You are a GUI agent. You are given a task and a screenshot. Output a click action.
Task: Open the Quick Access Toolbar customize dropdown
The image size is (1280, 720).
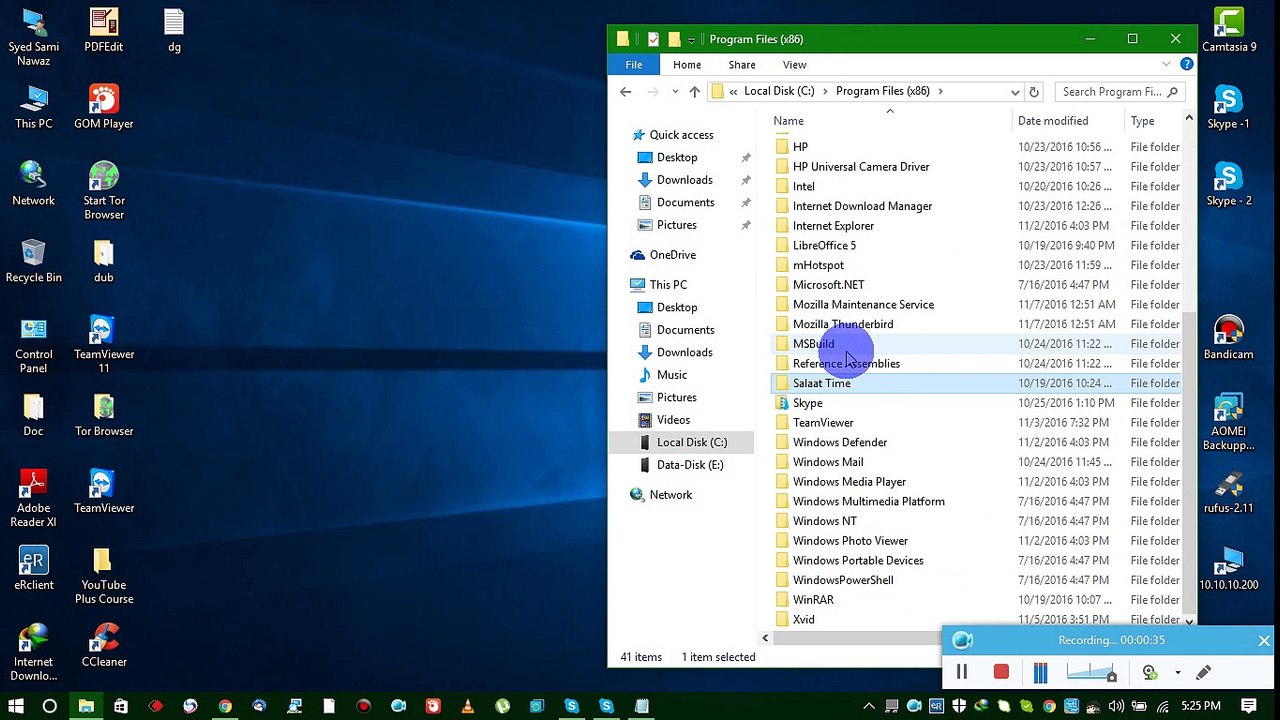point(691,40)
